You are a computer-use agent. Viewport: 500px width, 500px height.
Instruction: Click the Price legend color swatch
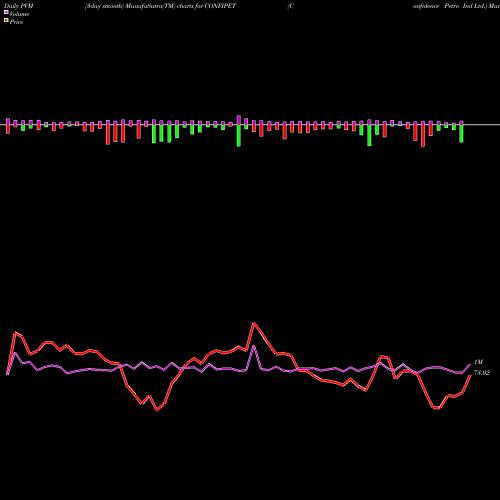pyautogui.click(x=6, y=21)
